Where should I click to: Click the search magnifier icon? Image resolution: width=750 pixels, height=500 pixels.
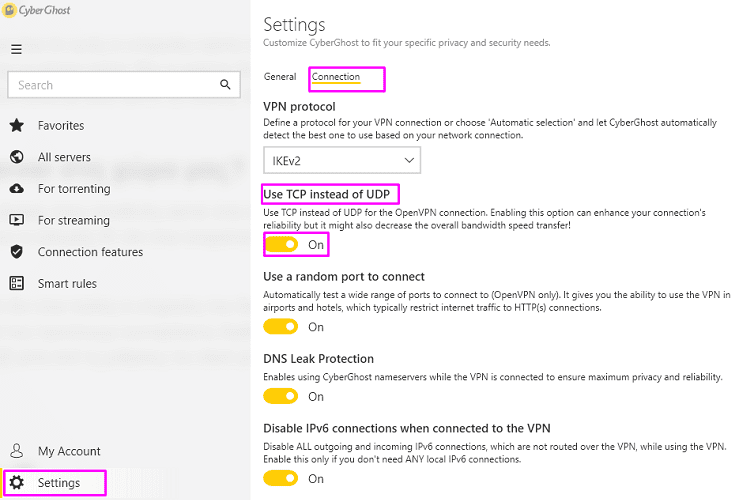pos(227,85)
